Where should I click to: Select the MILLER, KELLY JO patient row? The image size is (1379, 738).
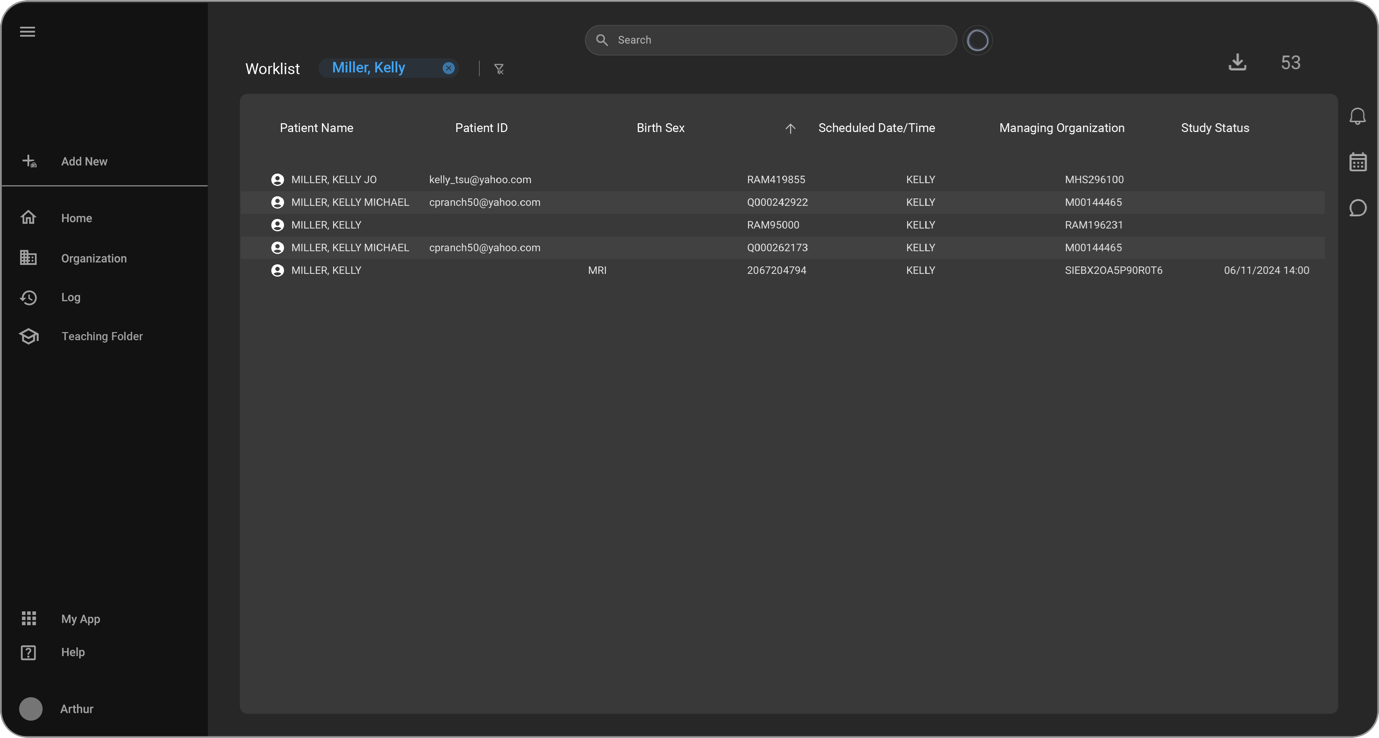(334, 180)
